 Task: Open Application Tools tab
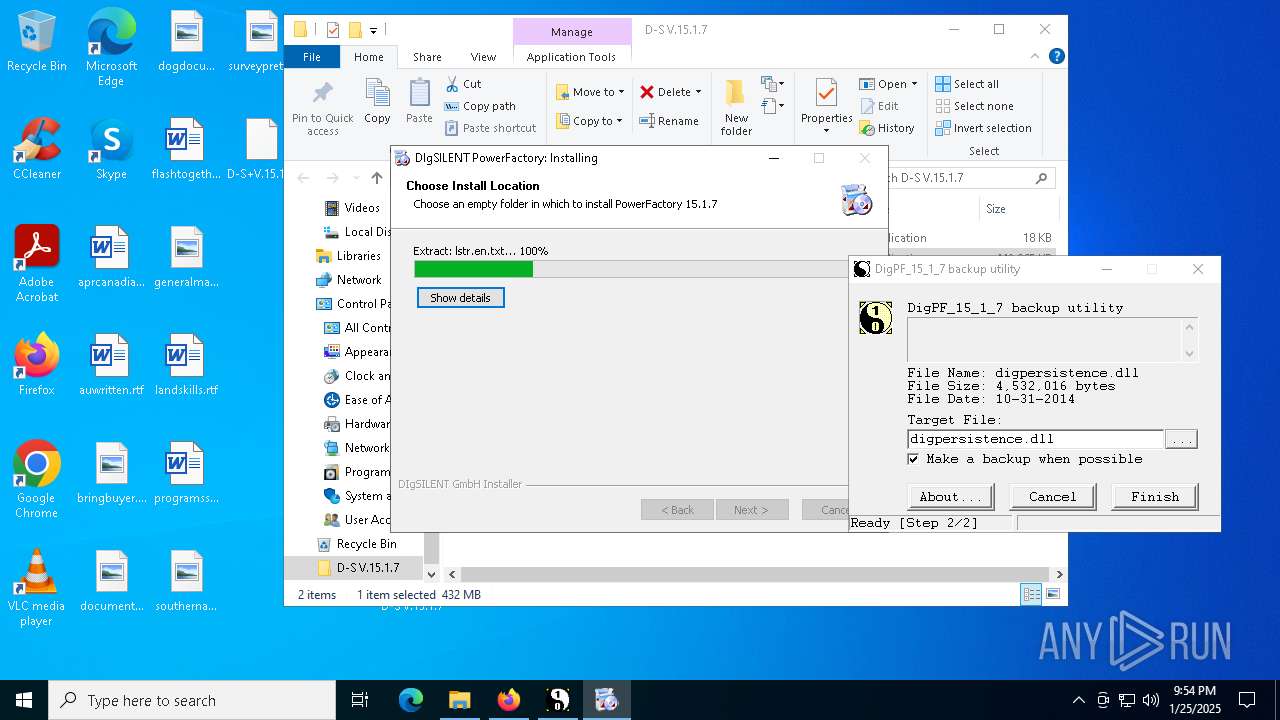point(571,57)
